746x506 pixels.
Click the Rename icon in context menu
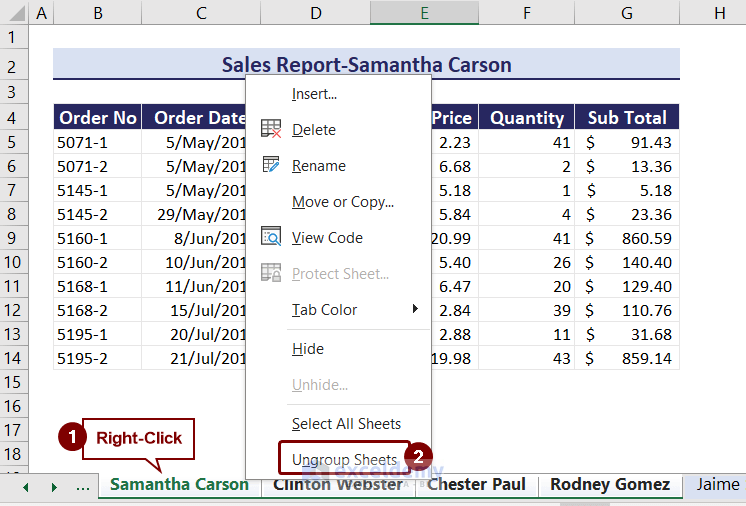(x=271, y=165)
